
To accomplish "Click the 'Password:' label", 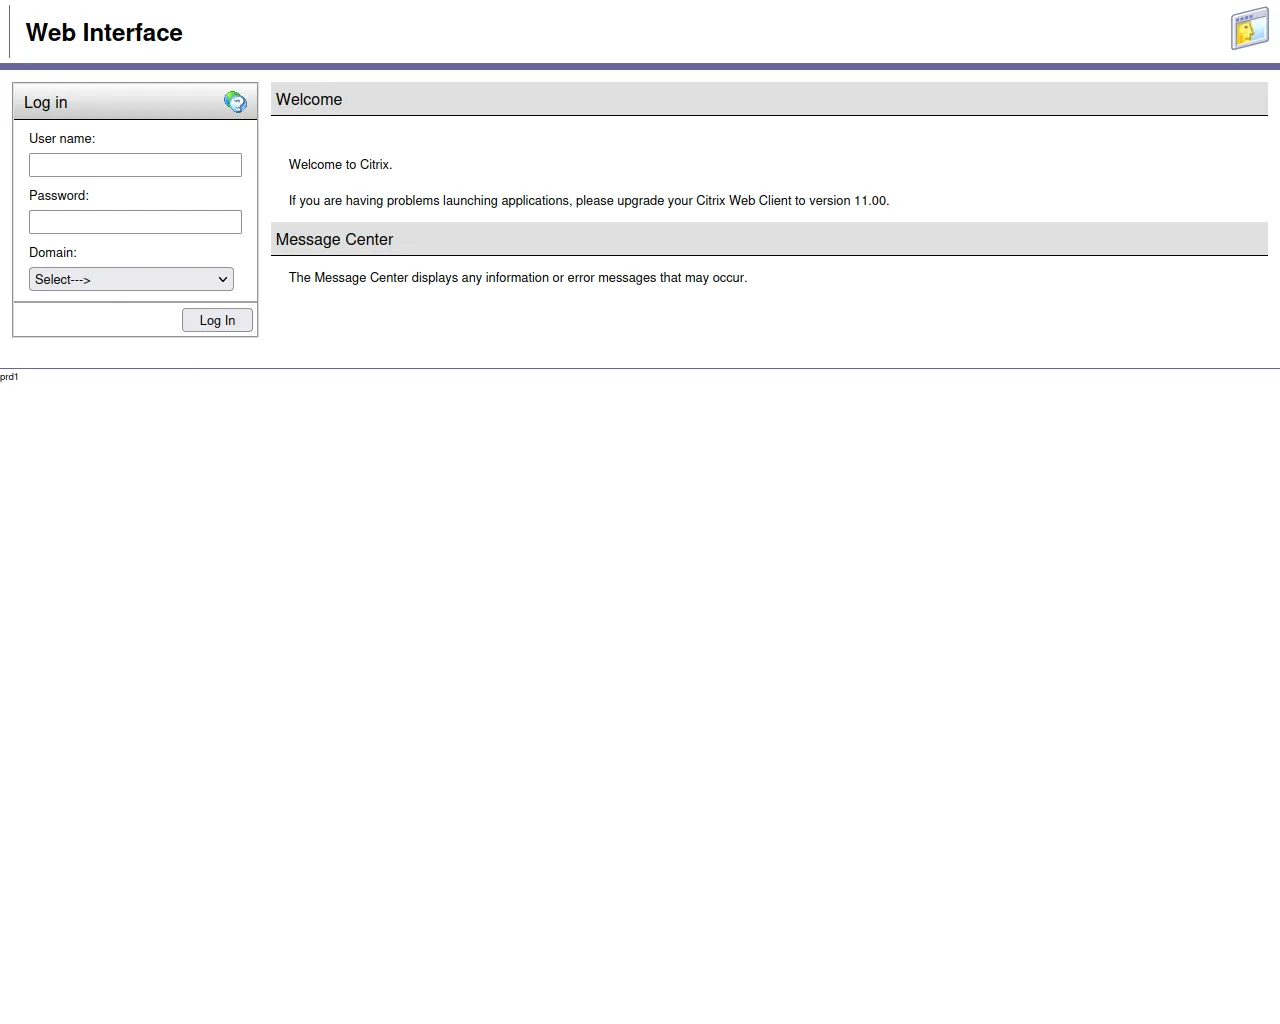I will pyautogui.click(x=59, y=196).
